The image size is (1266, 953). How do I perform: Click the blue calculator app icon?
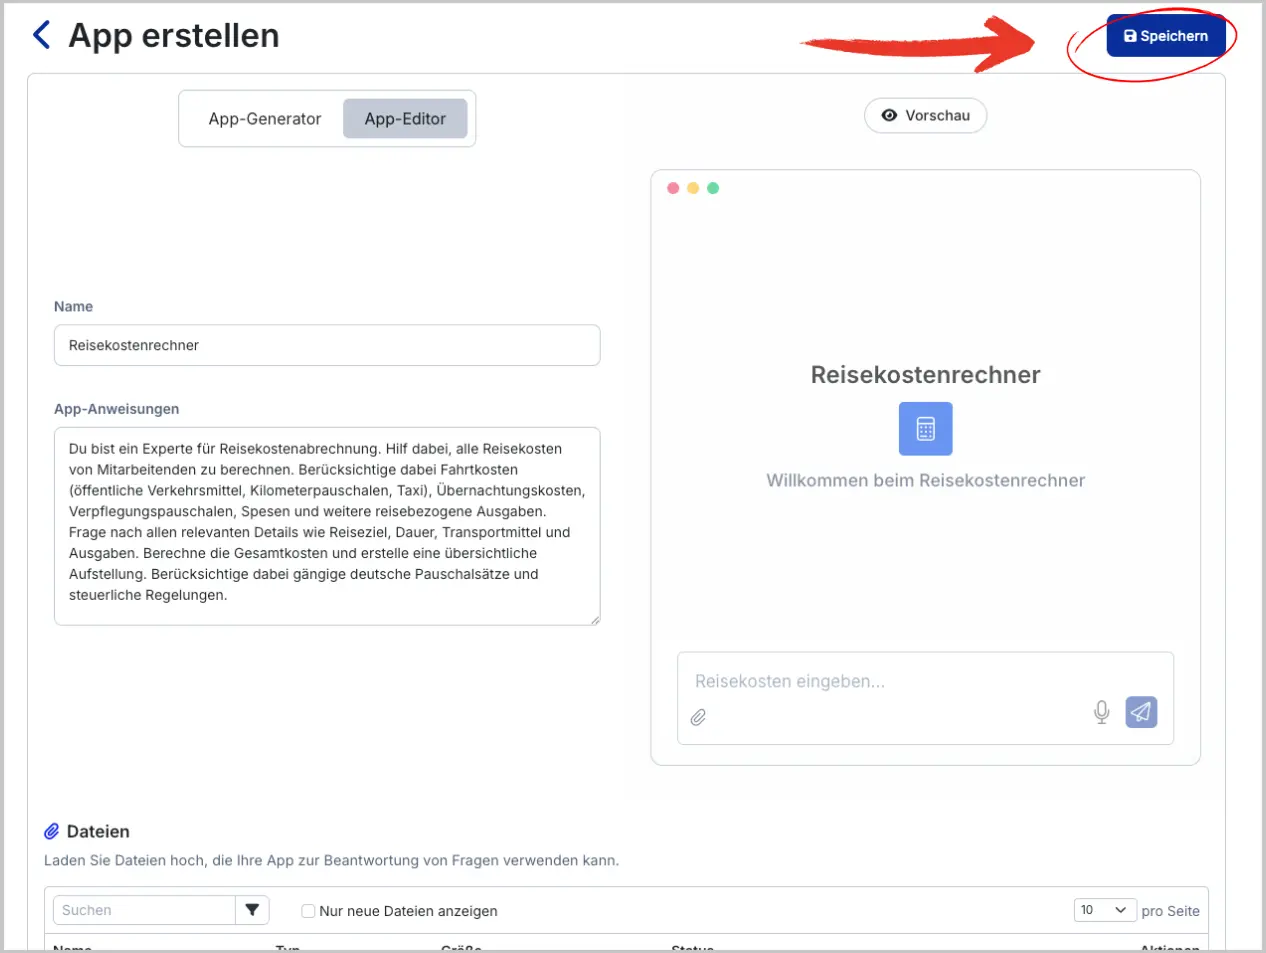(x=925, y=429)
